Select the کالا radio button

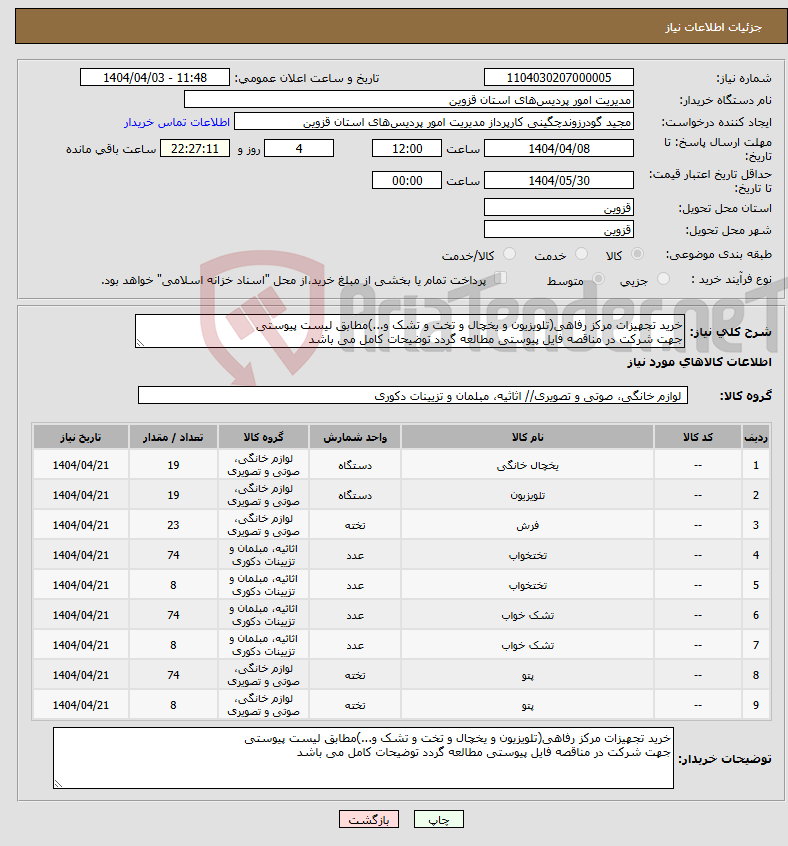(638, 254)
